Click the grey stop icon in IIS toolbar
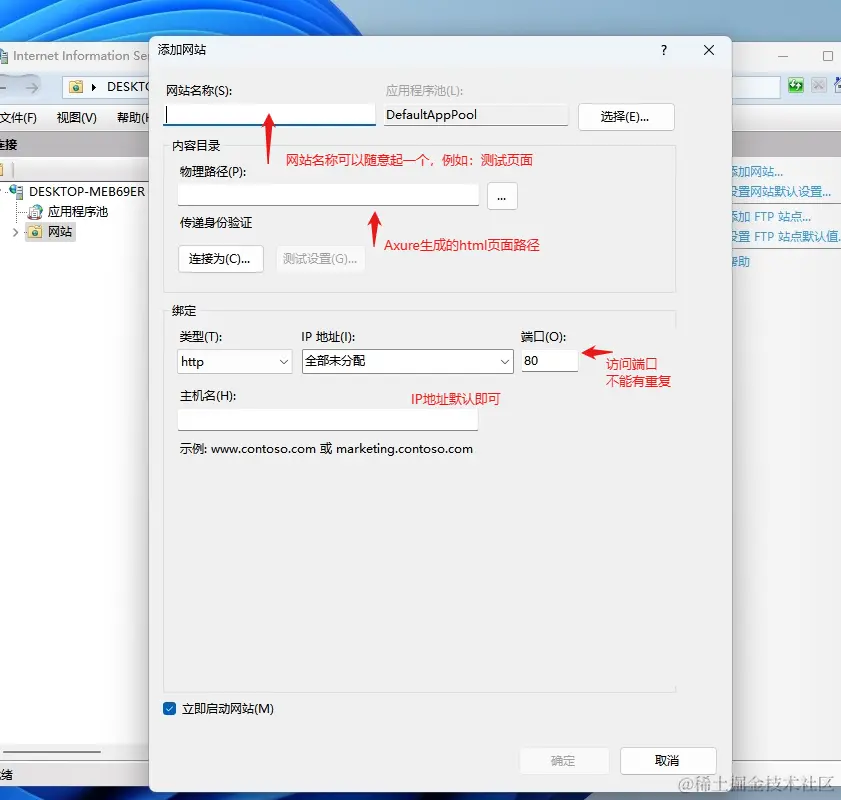The image size is (841, 800). click(818, 85)
